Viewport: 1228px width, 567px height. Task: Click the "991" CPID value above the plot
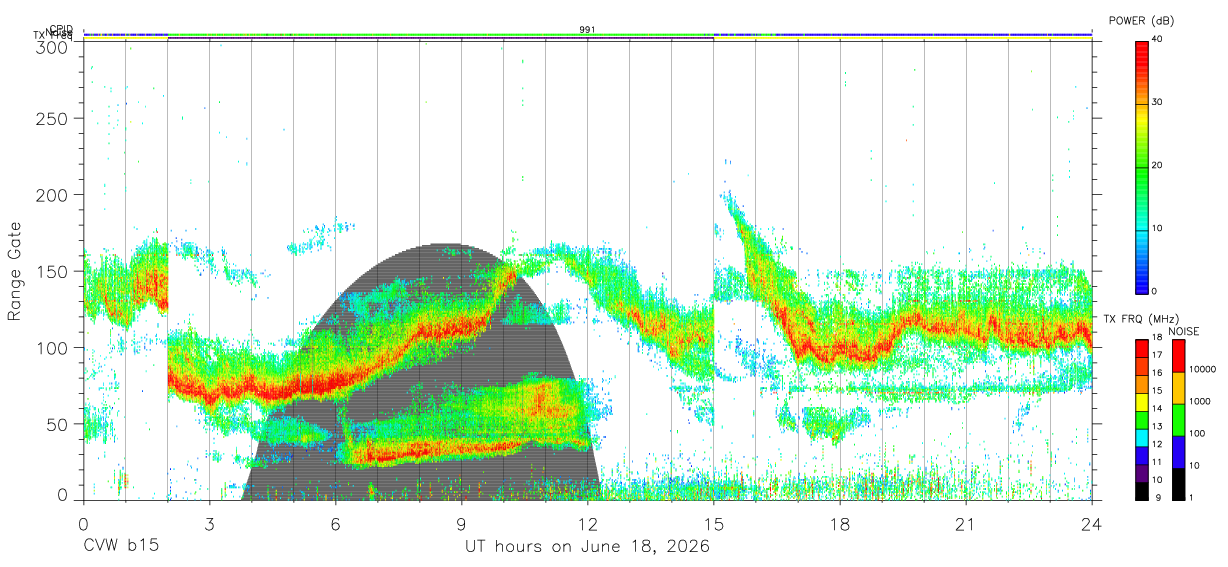pyautogui.click(x=587, y=30)
